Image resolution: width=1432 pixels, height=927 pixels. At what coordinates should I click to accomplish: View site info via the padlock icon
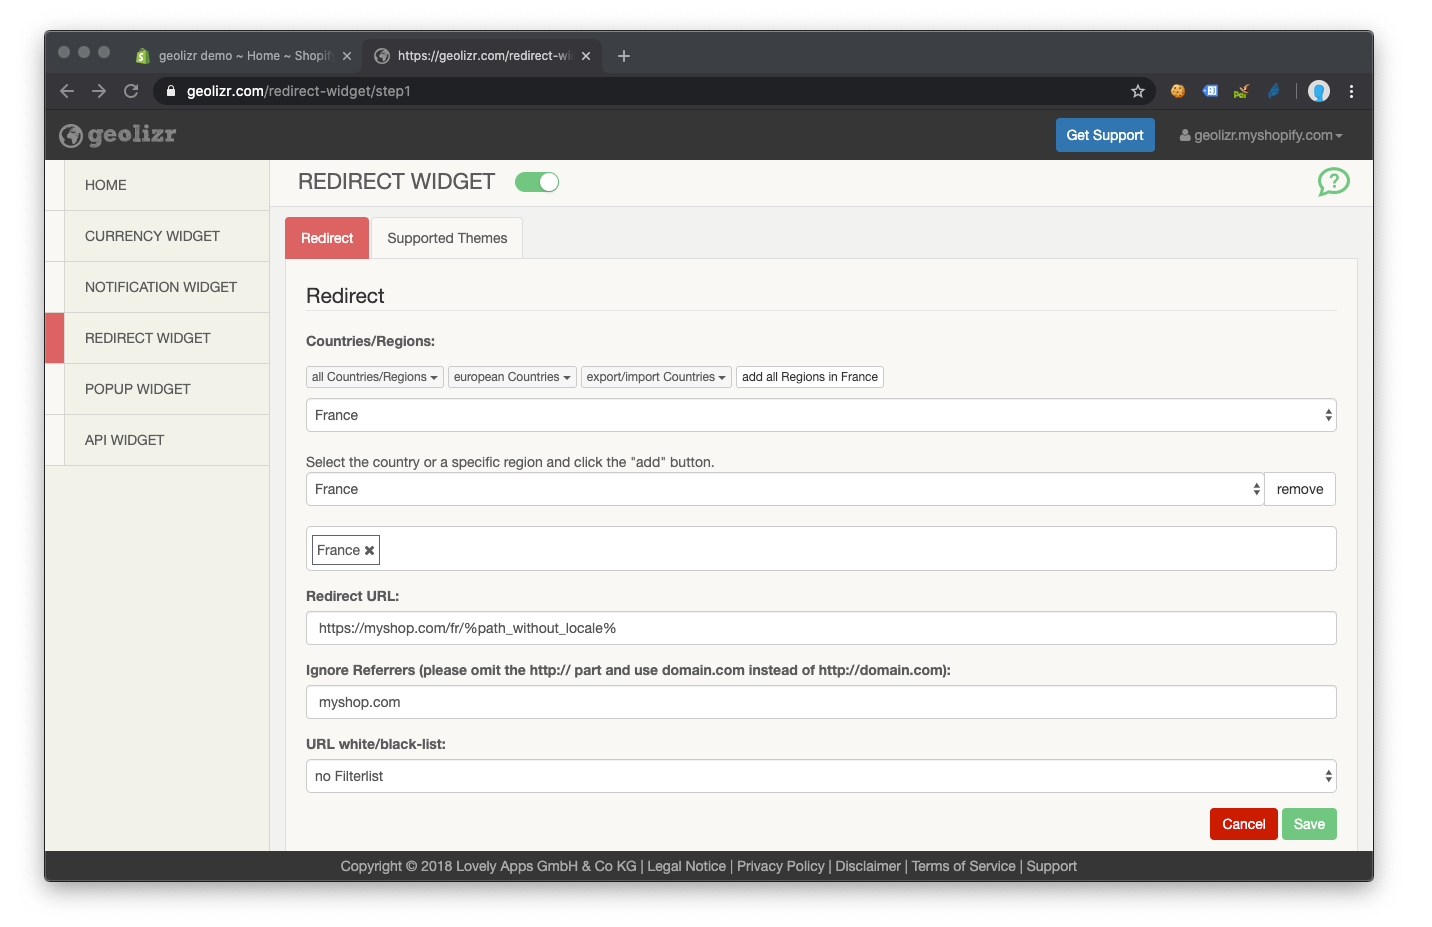click(171, 91)
